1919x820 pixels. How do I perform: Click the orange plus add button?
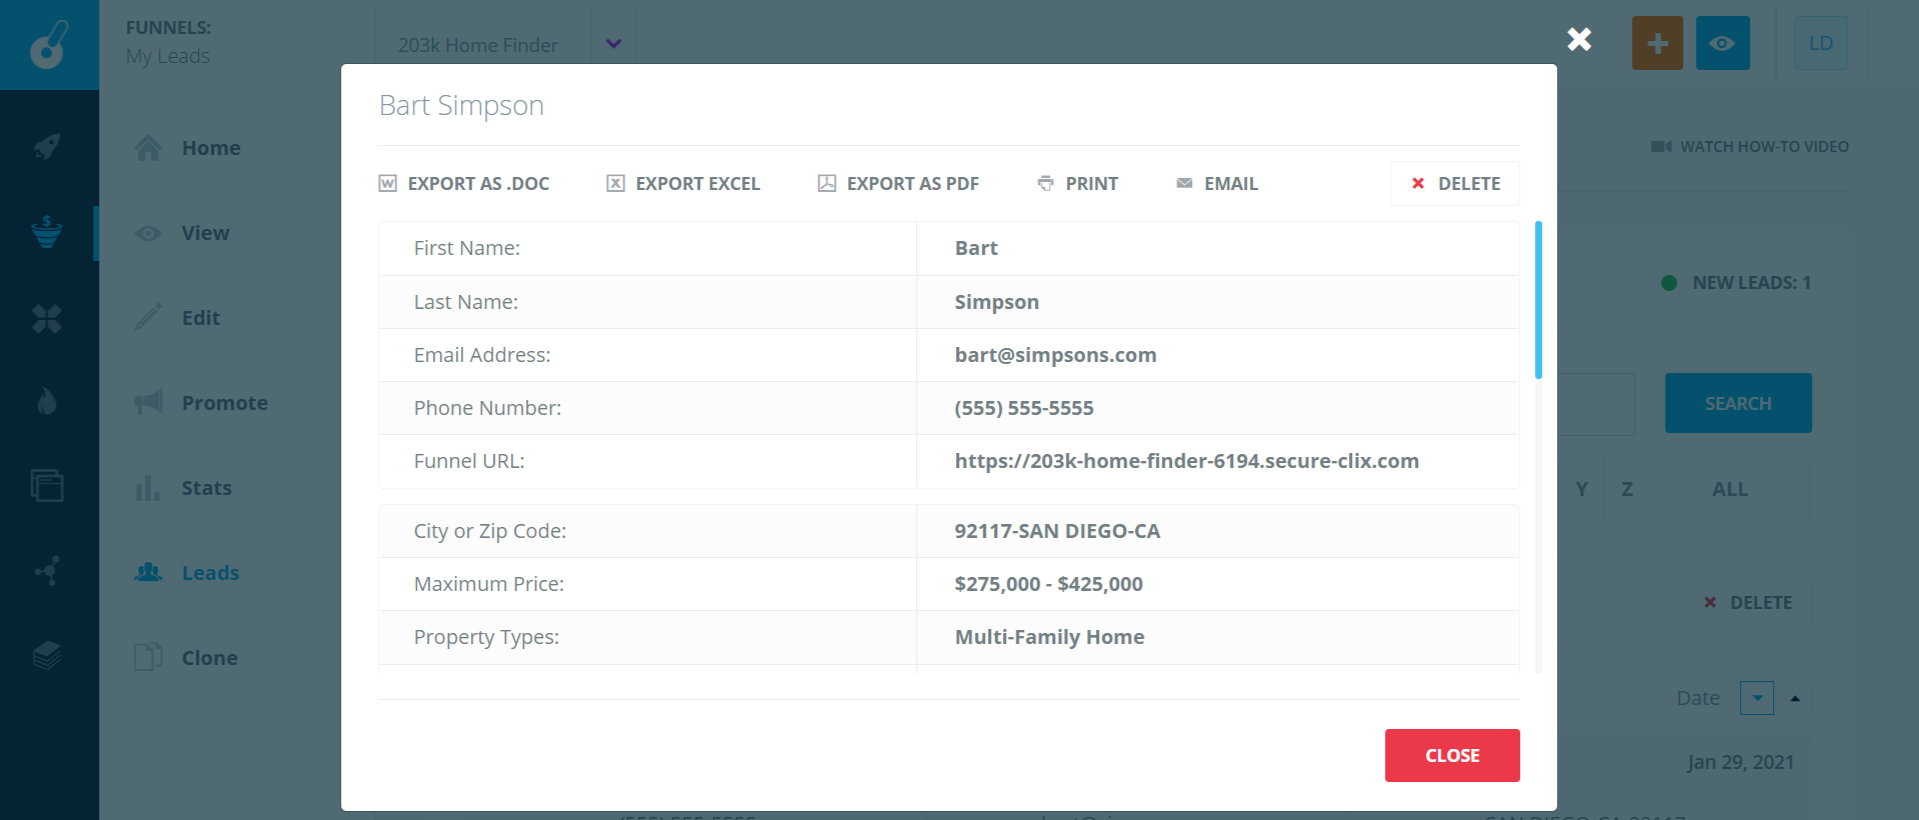pyautogui.click(x=1657, y=43)
